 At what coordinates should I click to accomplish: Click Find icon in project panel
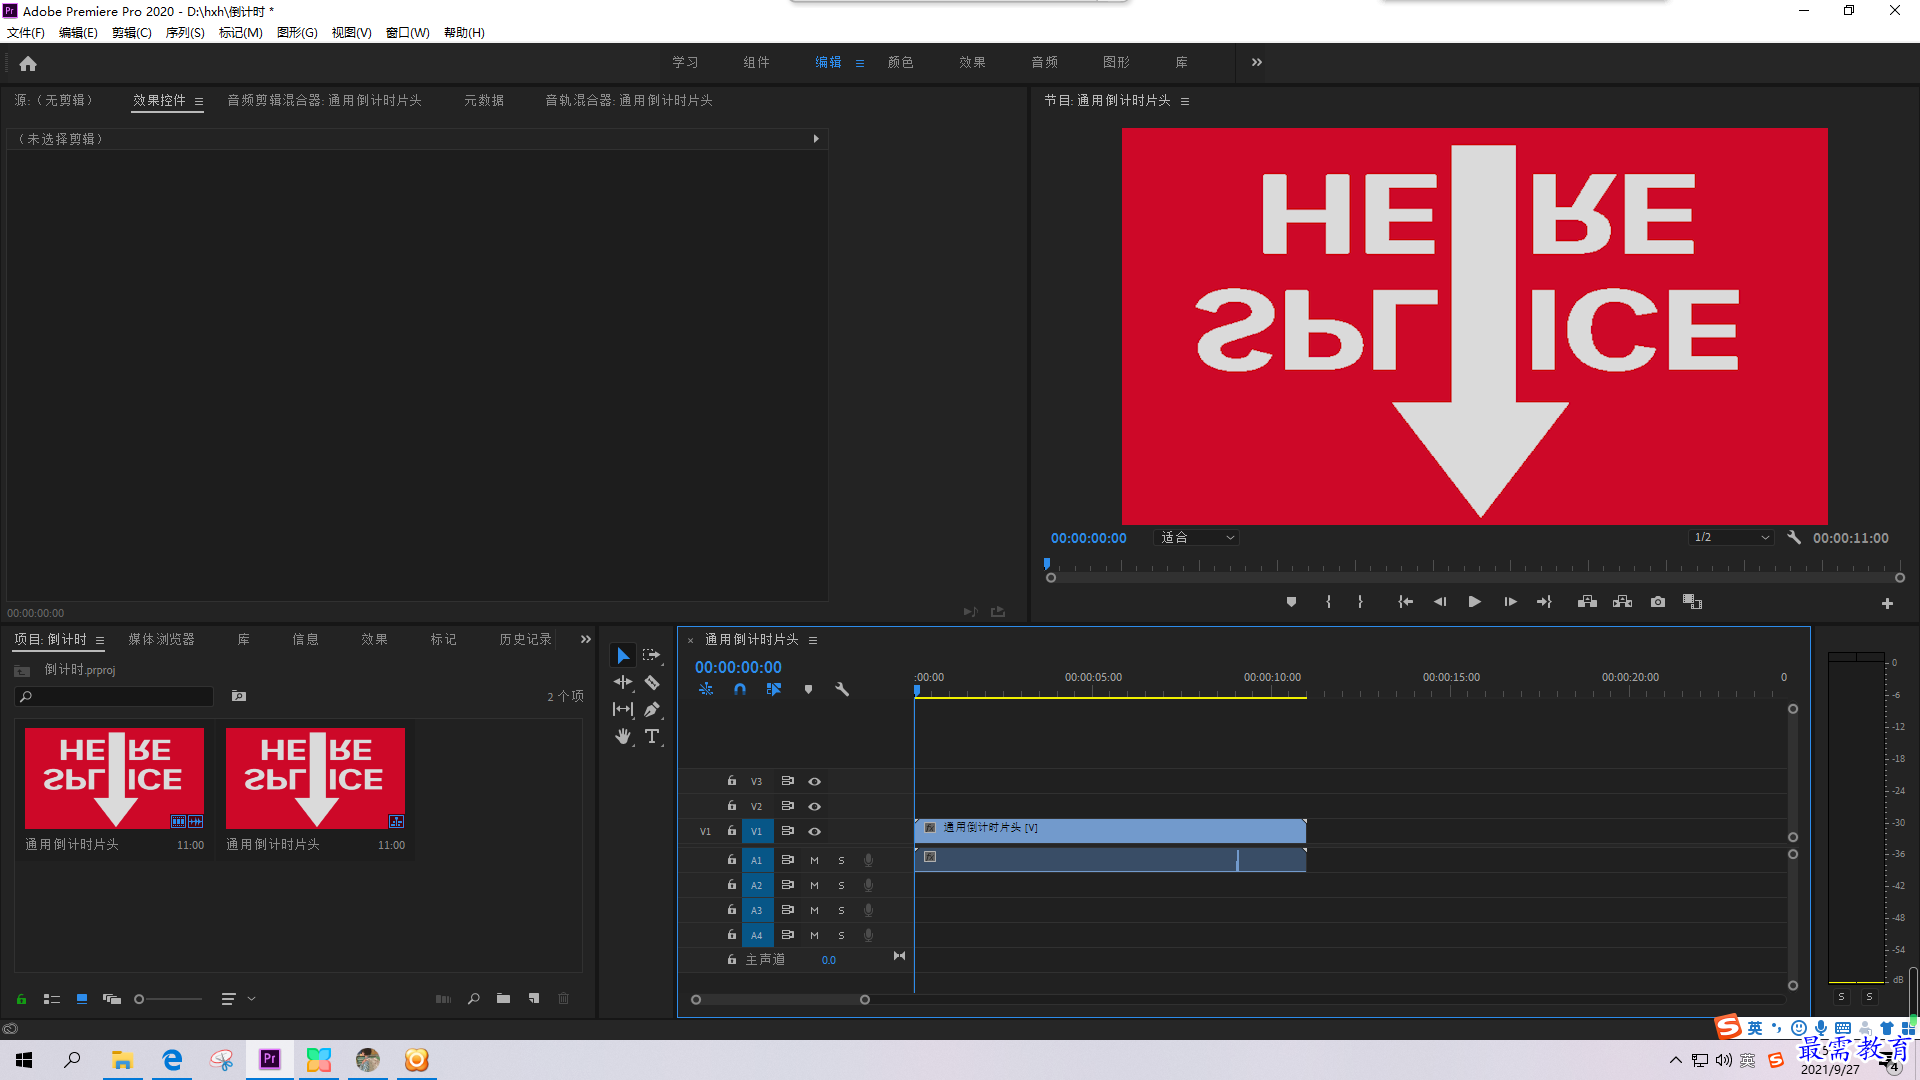(x=473, y=998)
